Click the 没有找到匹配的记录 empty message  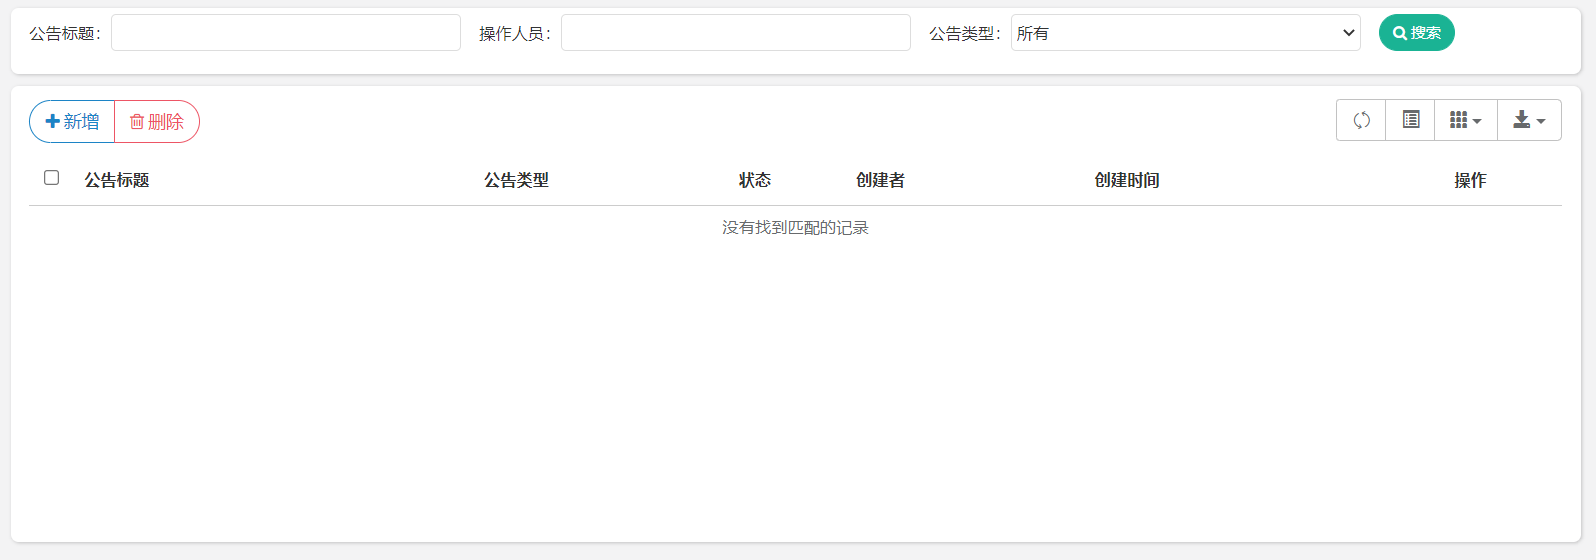795,228
